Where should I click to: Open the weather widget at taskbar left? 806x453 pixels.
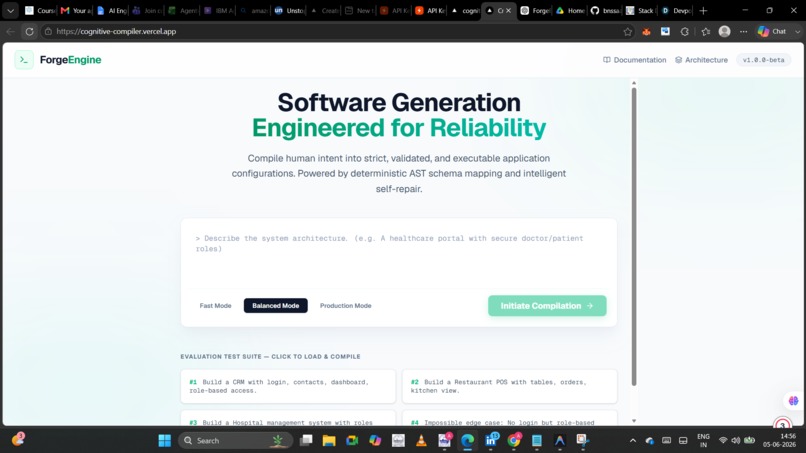coord(18,440)
